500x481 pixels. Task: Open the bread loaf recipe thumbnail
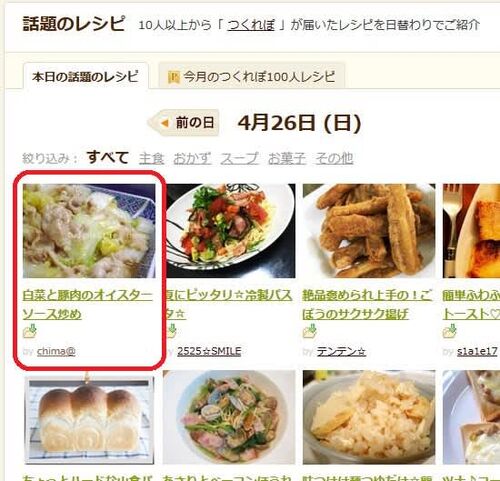pyautogui.click(x=89, y=419)
